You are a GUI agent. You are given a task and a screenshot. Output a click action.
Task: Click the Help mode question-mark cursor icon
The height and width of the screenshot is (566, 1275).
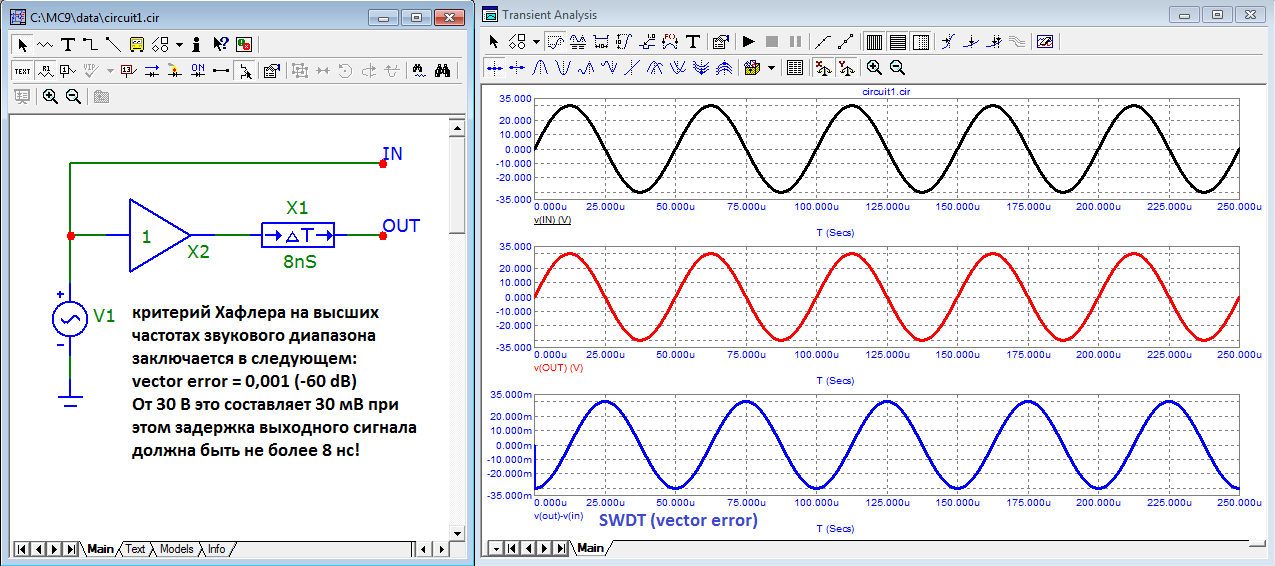tap(221, 44)
